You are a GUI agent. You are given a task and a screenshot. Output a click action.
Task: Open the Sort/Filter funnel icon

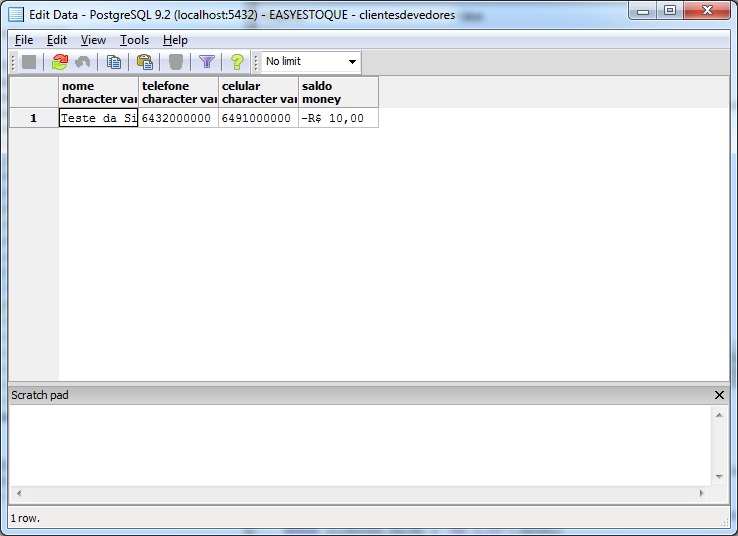pyautogui.click(x=206, y=62)
